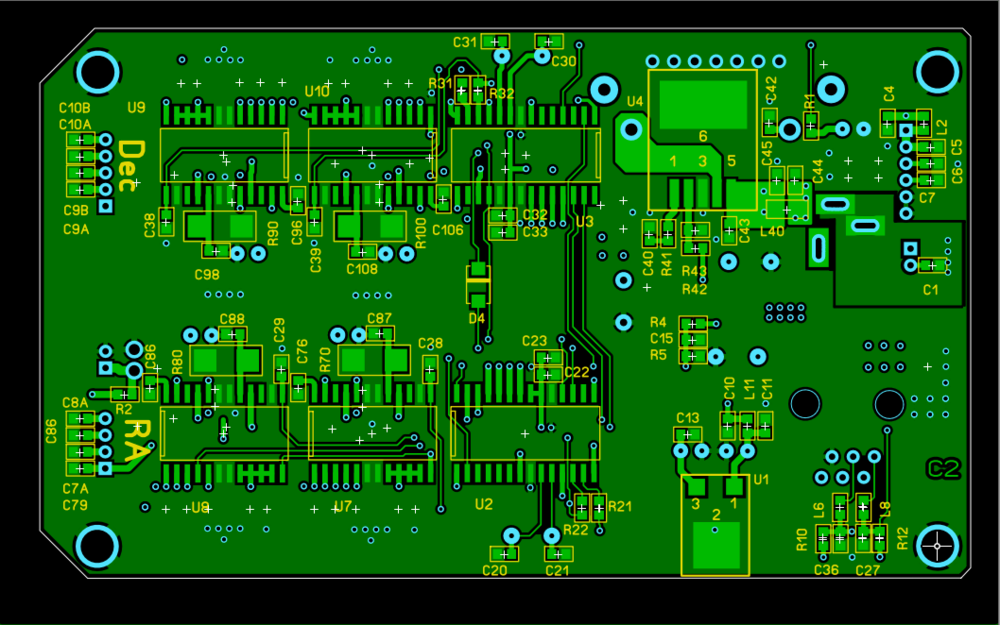Screen dimensions: 1000x625
Task: Select the U1 three-pin component footprint
Action: point(715,524)
